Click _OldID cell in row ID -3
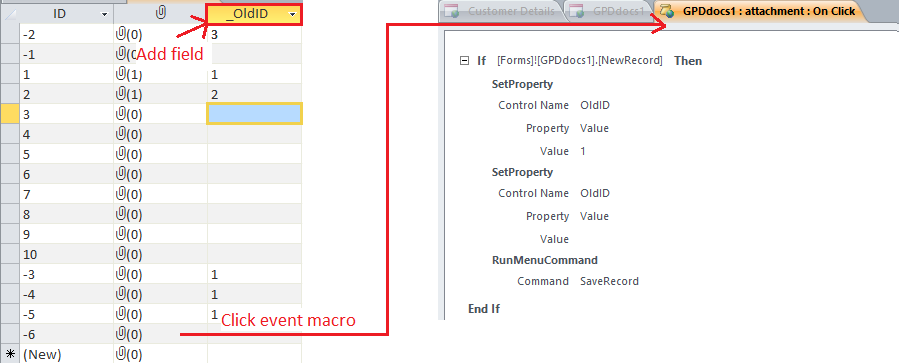 click(254, 274)
